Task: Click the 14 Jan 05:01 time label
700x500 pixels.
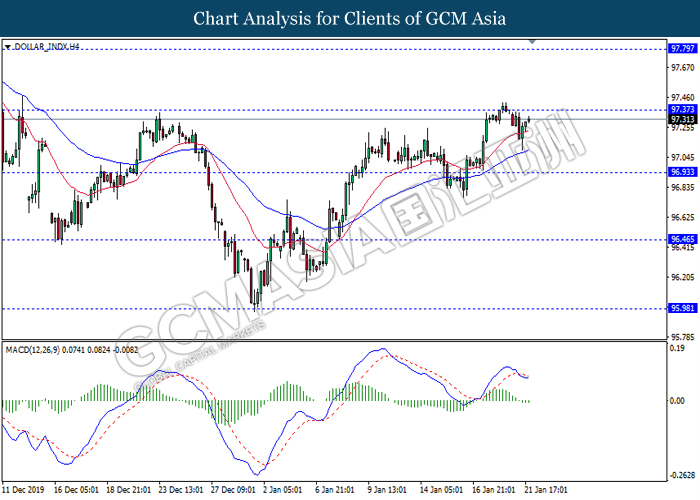Action: [x=442, y=490]
